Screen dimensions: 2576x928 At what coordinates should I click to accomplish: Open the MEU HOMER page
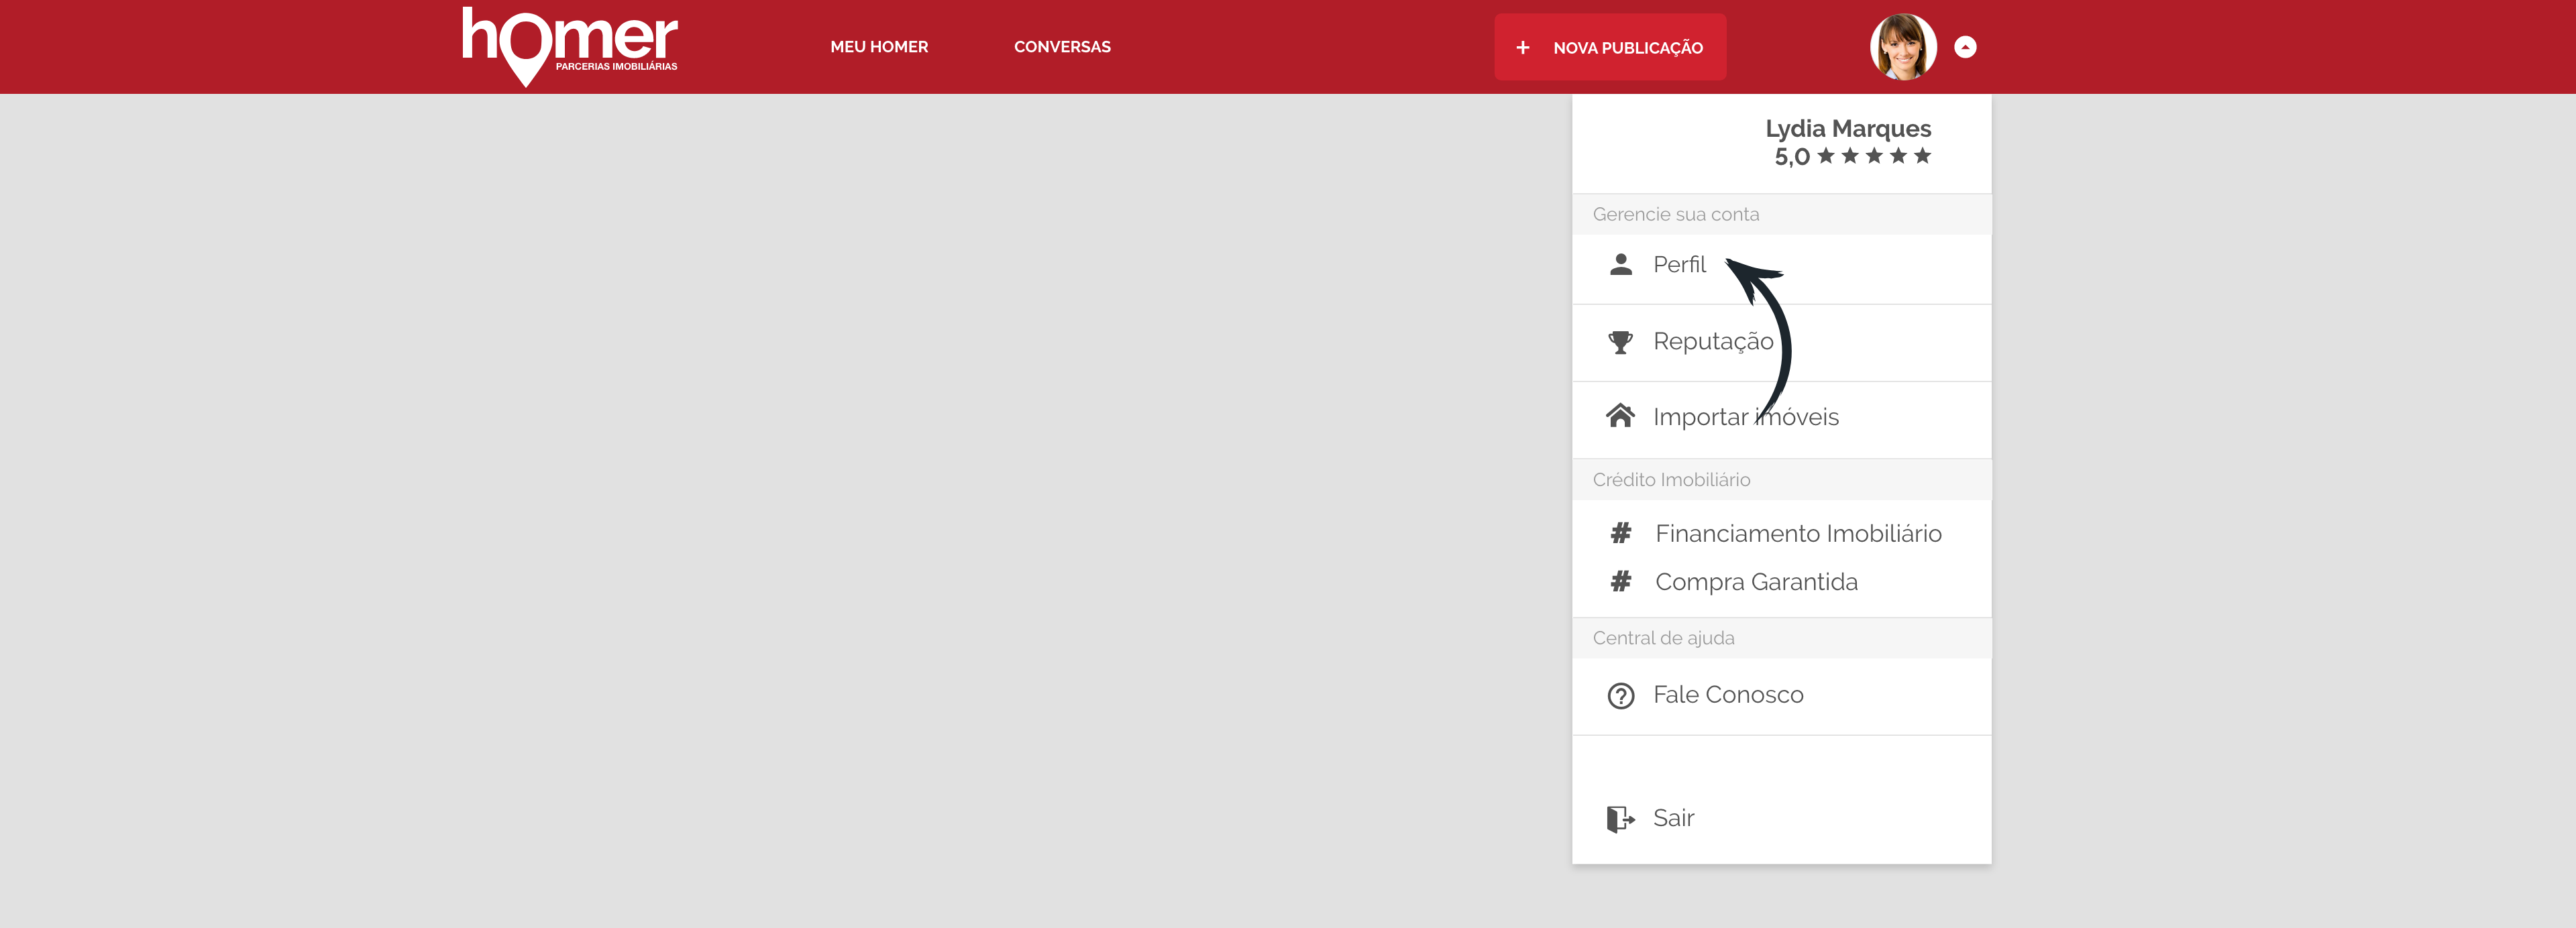tap(879, 47)
